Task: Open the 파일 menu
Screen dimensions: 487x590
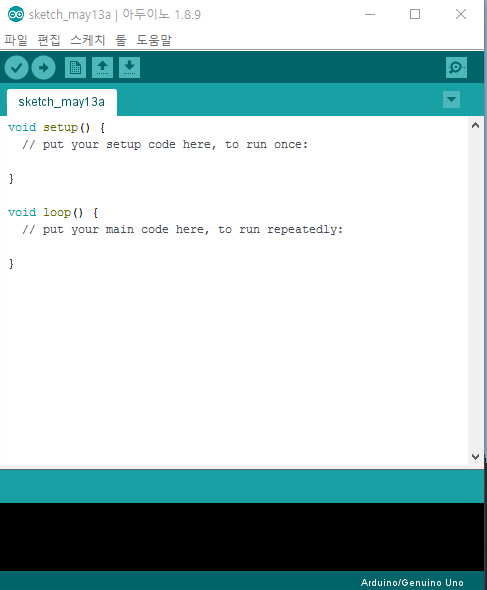Action: pos(16,40)
